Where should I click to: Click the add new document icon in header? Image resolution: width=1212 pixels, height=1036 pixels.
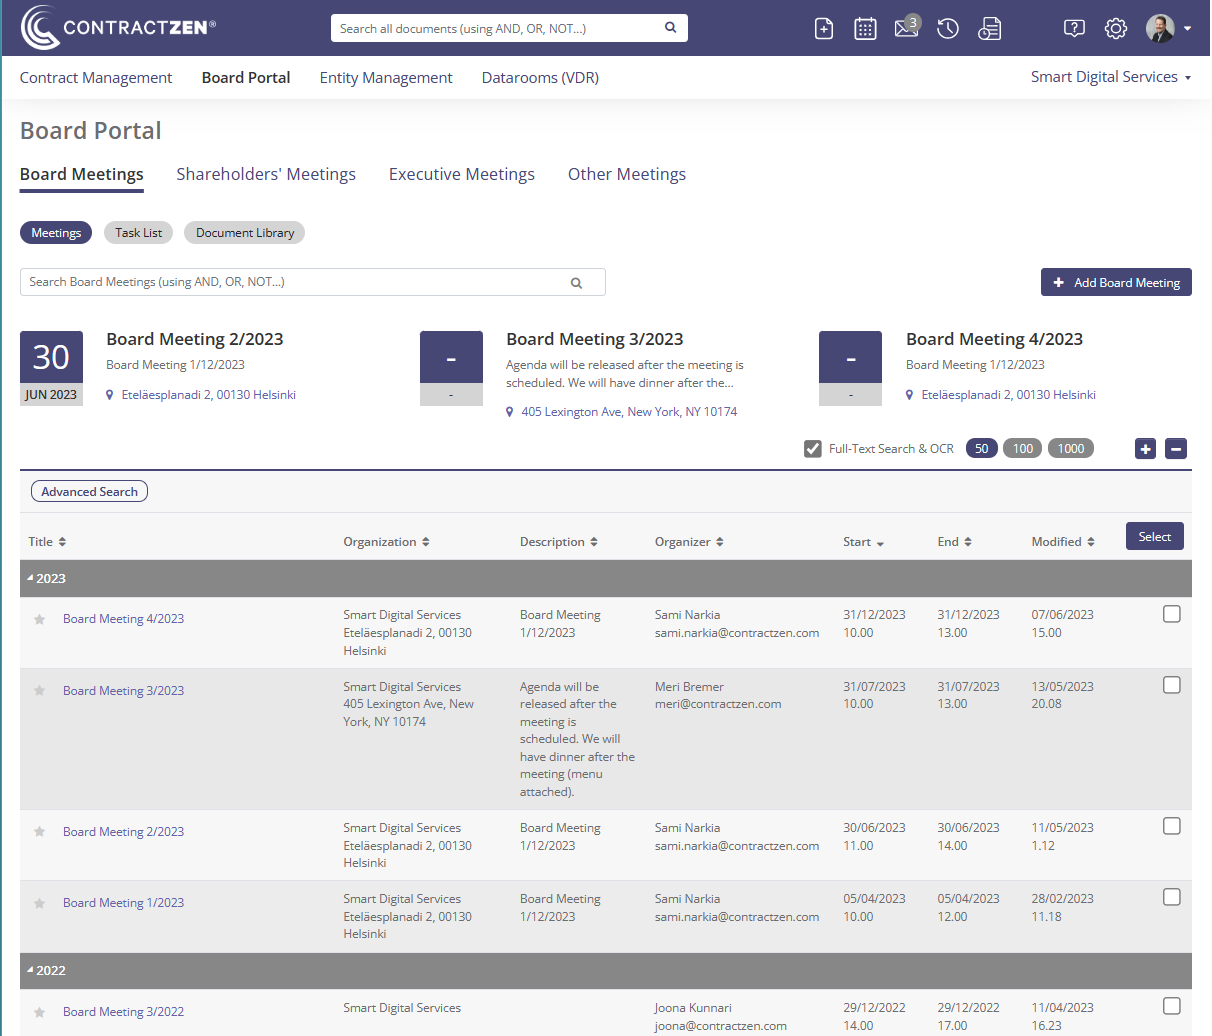point(824,29)
